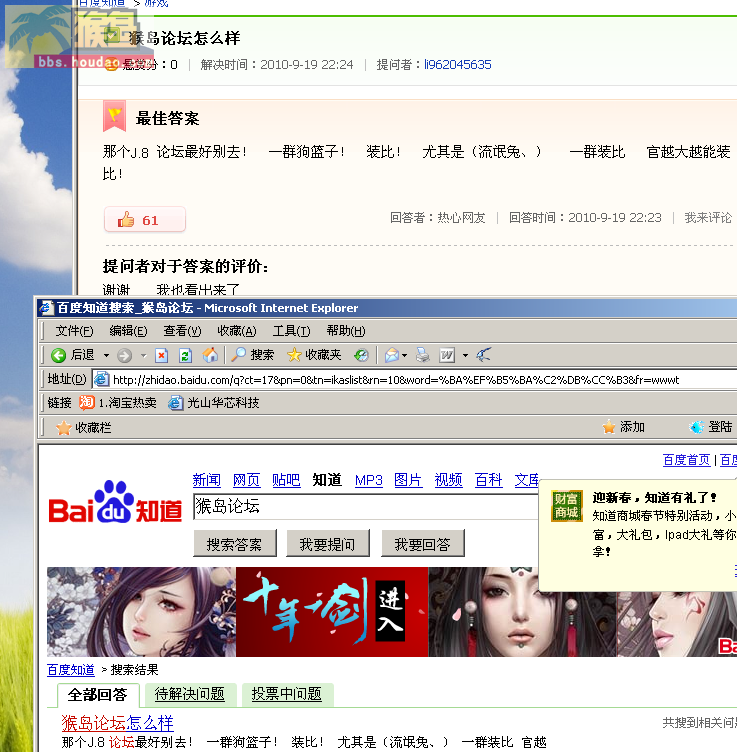Click 我来评论 in the answer page
Image resolution: width=737 pixels, height=752 pixels.
[708, 218]
